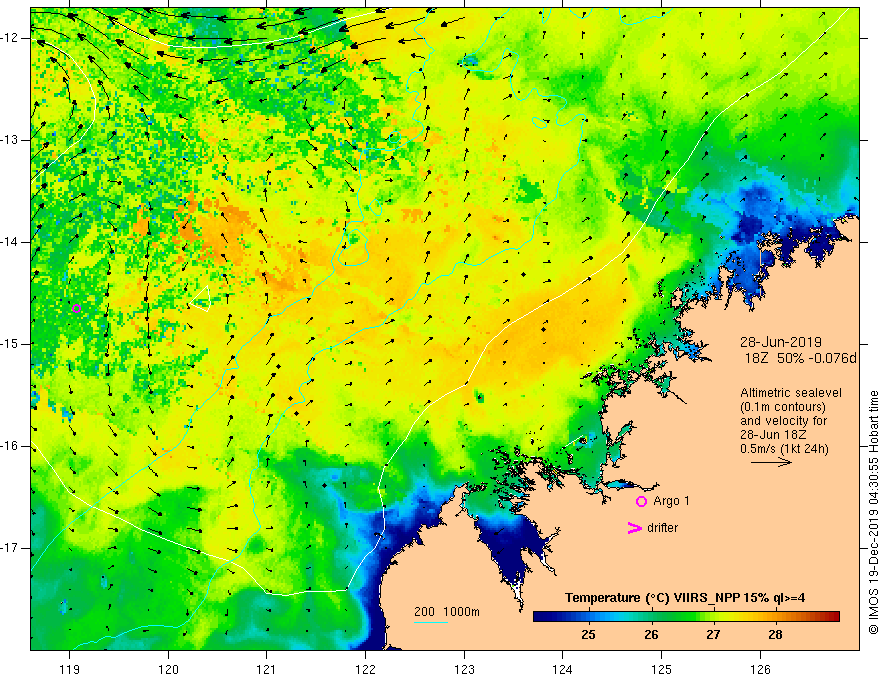Screen dimensions: 880x680
Task: Click the '-13' latitude axis label
Action: coord(10,140)
